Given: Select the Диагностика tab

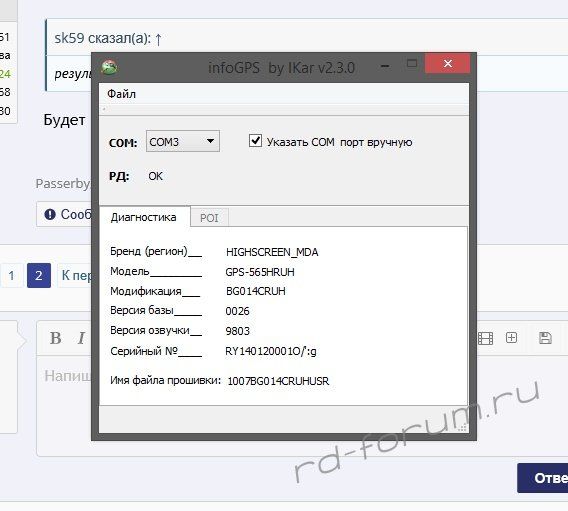Looking at the screenshot, I should coord(144,217).
